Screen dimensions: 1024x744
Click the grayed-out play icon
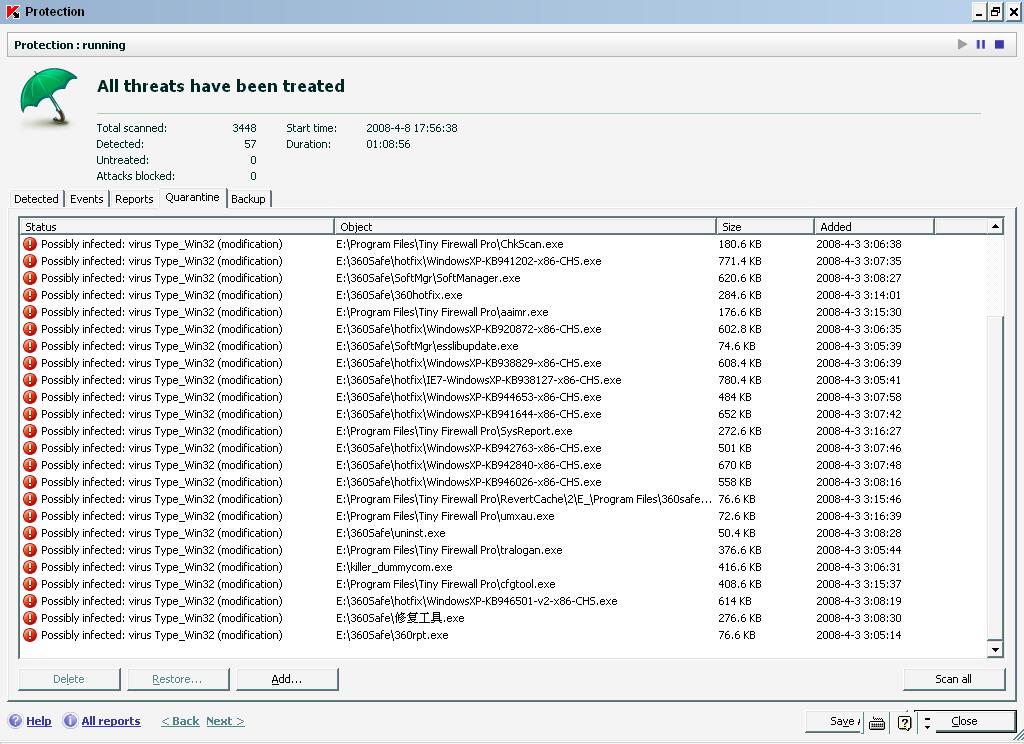click(962, 45)
